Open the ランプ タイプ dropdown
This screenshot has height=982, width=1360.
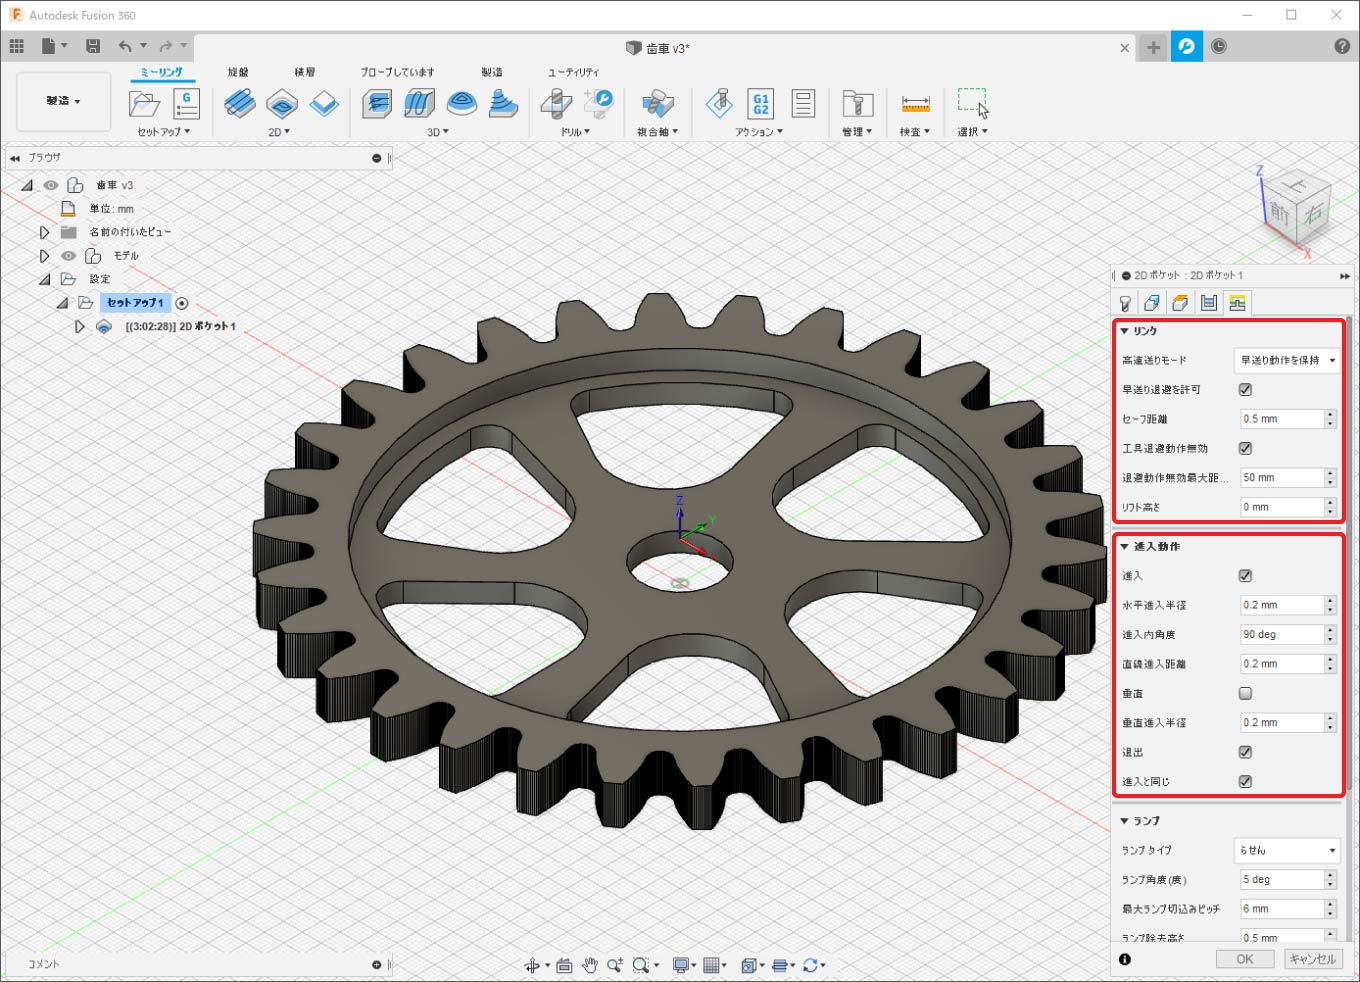(x=1286, y=850)
